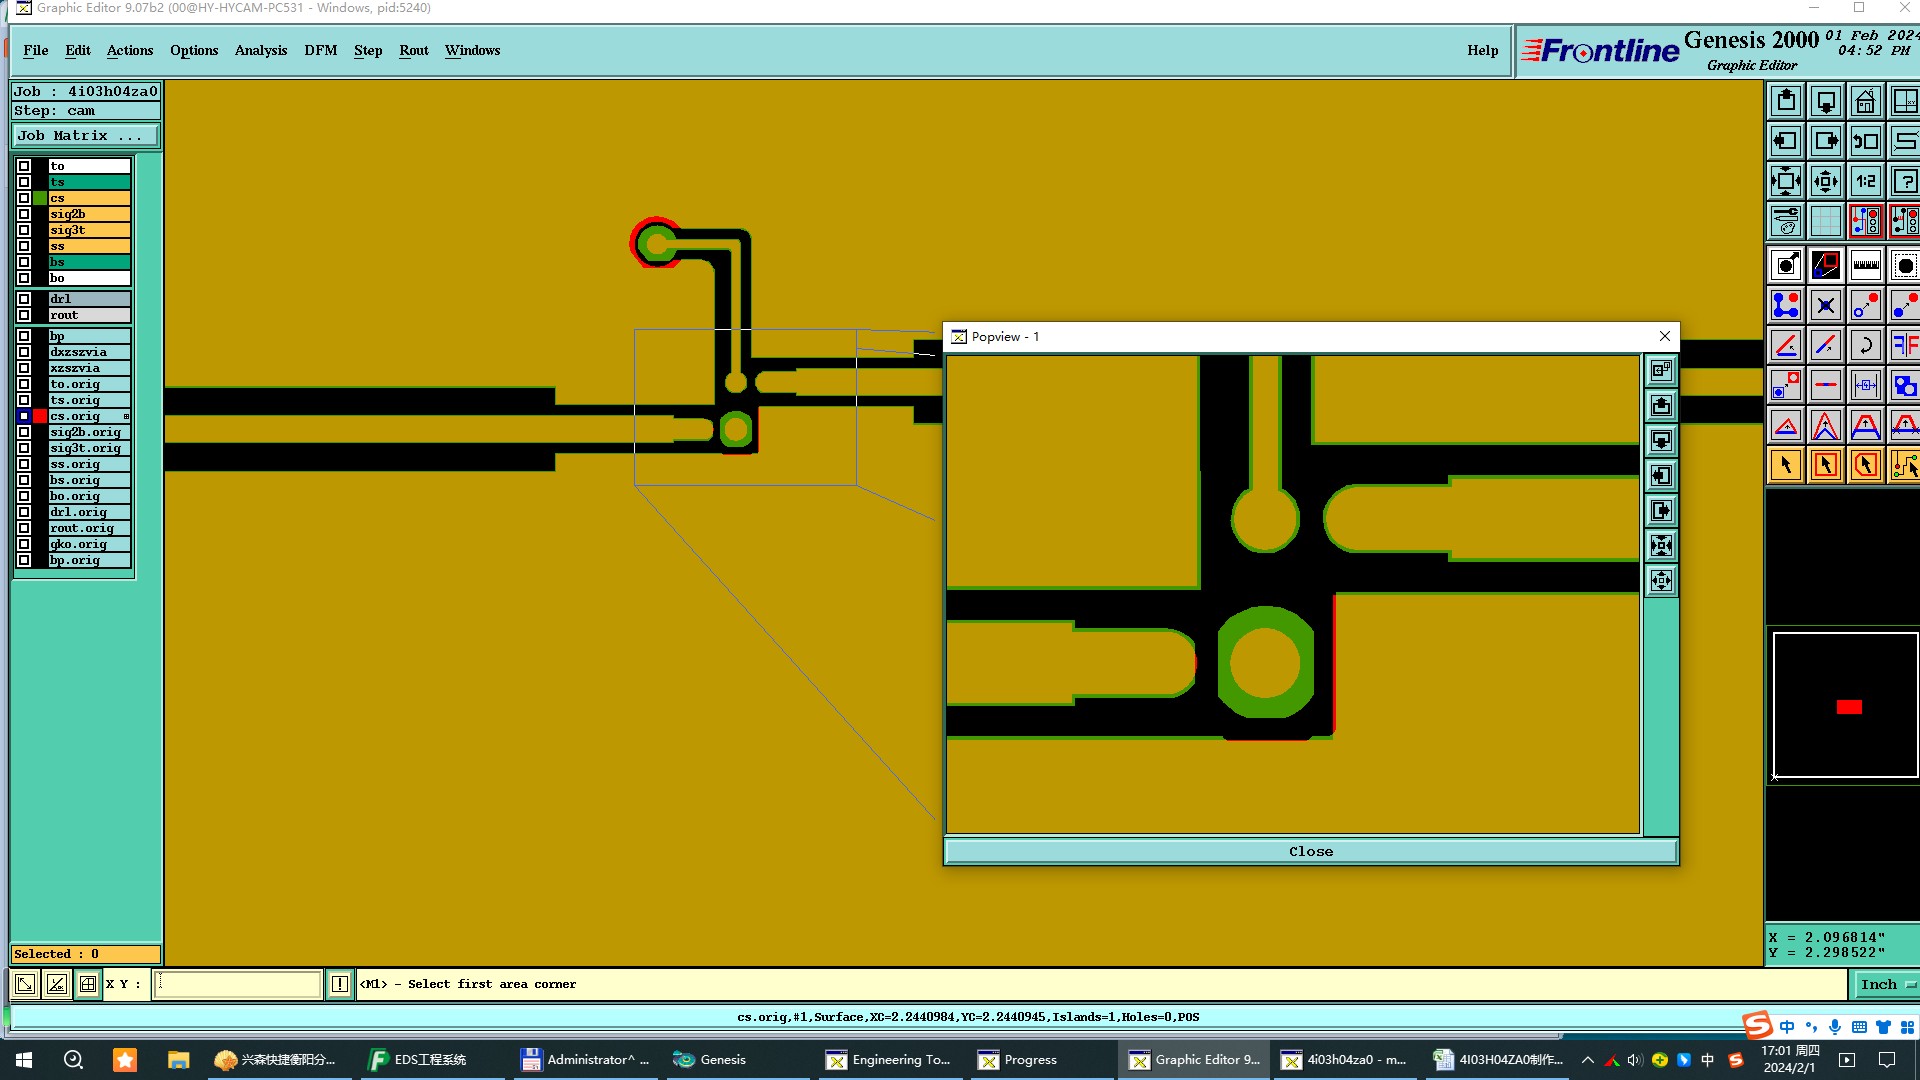Click the zoom 1:2 scale icon

coord(1865,181)
